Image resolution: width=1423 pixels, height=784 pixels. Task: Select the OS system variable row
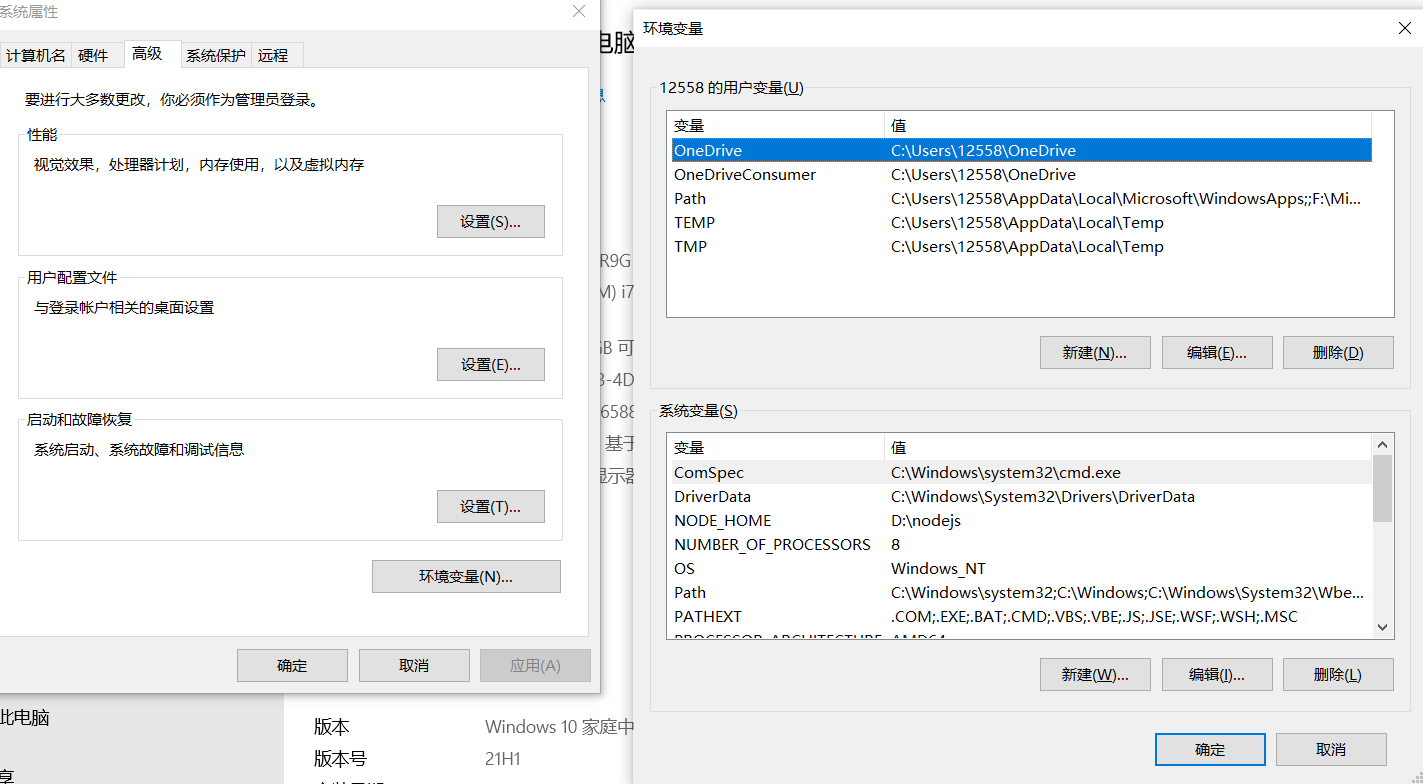(x=1021, y=569)
